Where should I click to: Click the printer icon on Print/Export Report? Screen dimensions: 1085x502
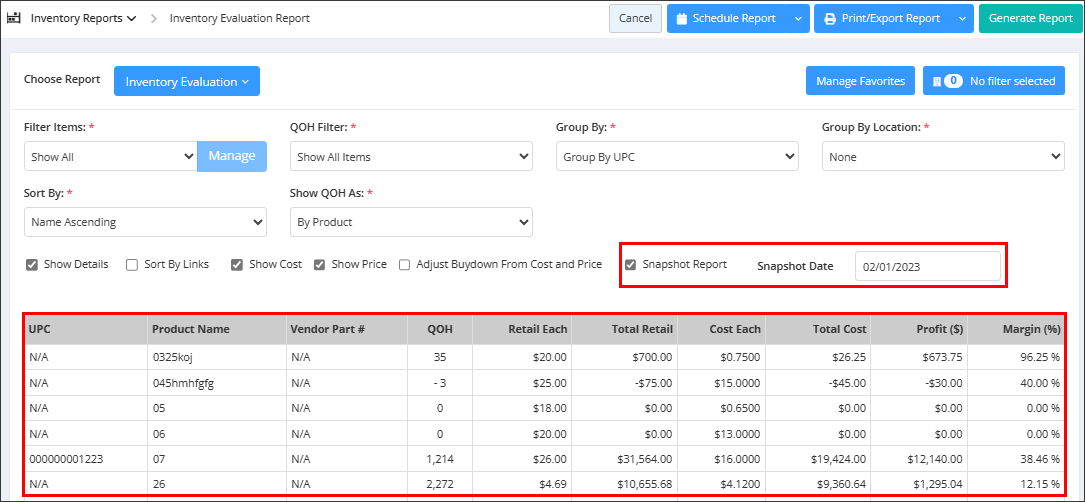pos(829,19)
